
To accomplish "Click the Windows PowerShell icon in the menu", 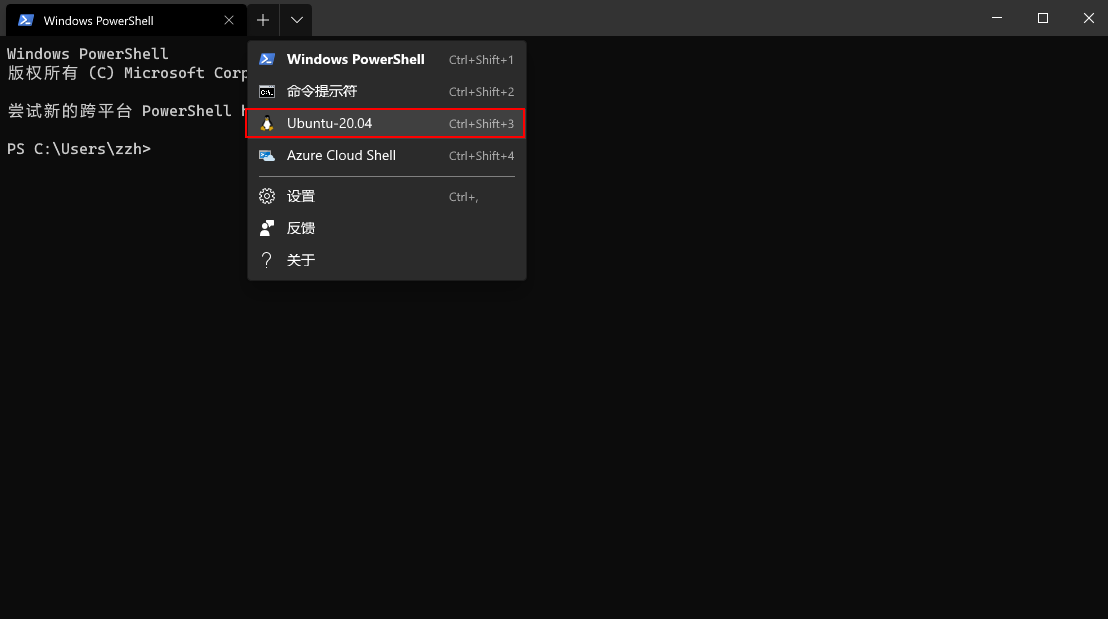I will tap(266, 59).
